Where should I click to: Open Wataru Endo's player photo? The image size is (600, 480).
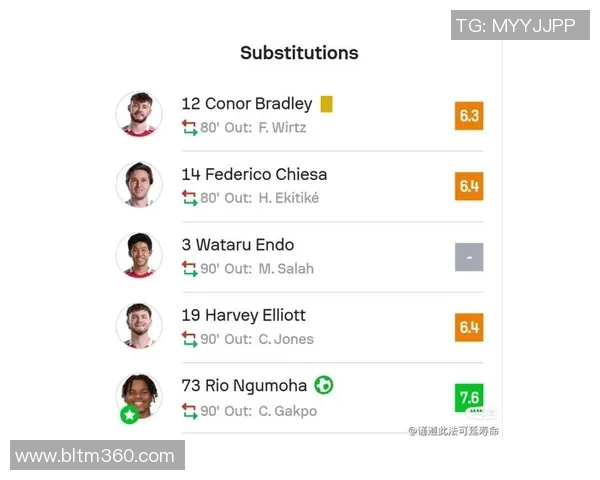tap(139, 256)
